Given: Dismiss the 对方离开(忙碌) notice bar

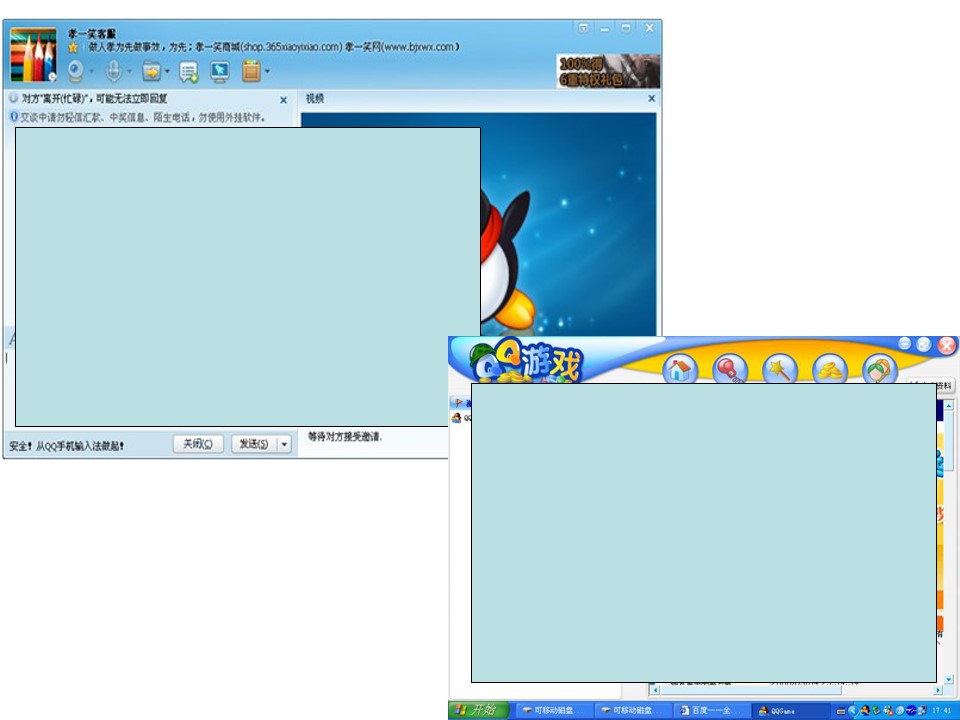Looking at the screenshot, I should (283, 100).
